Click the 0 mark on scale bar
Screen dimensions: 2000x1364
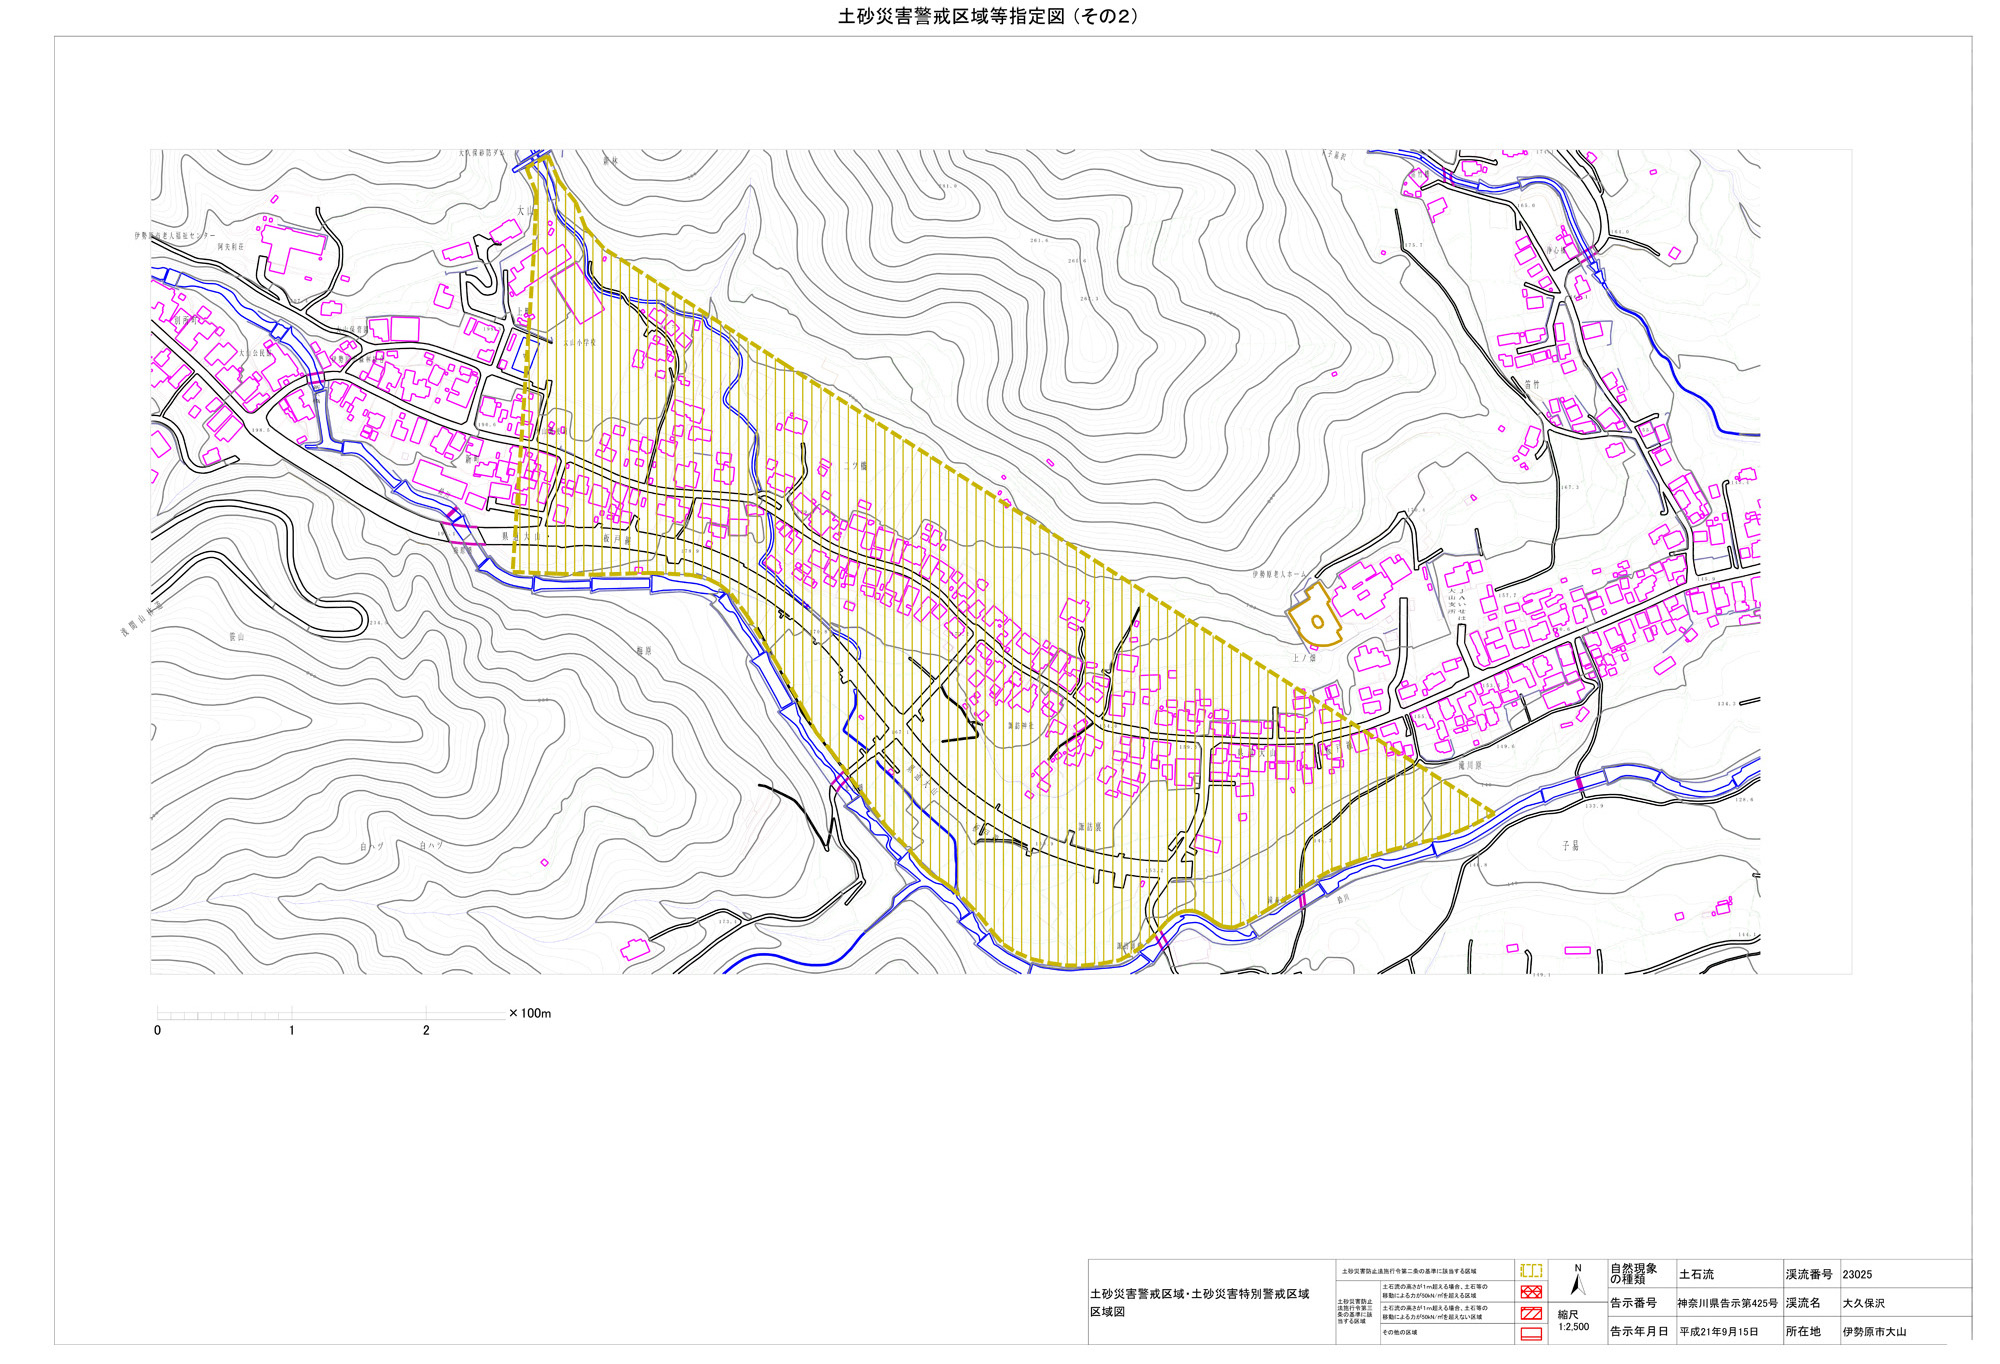coord(157,1030)
